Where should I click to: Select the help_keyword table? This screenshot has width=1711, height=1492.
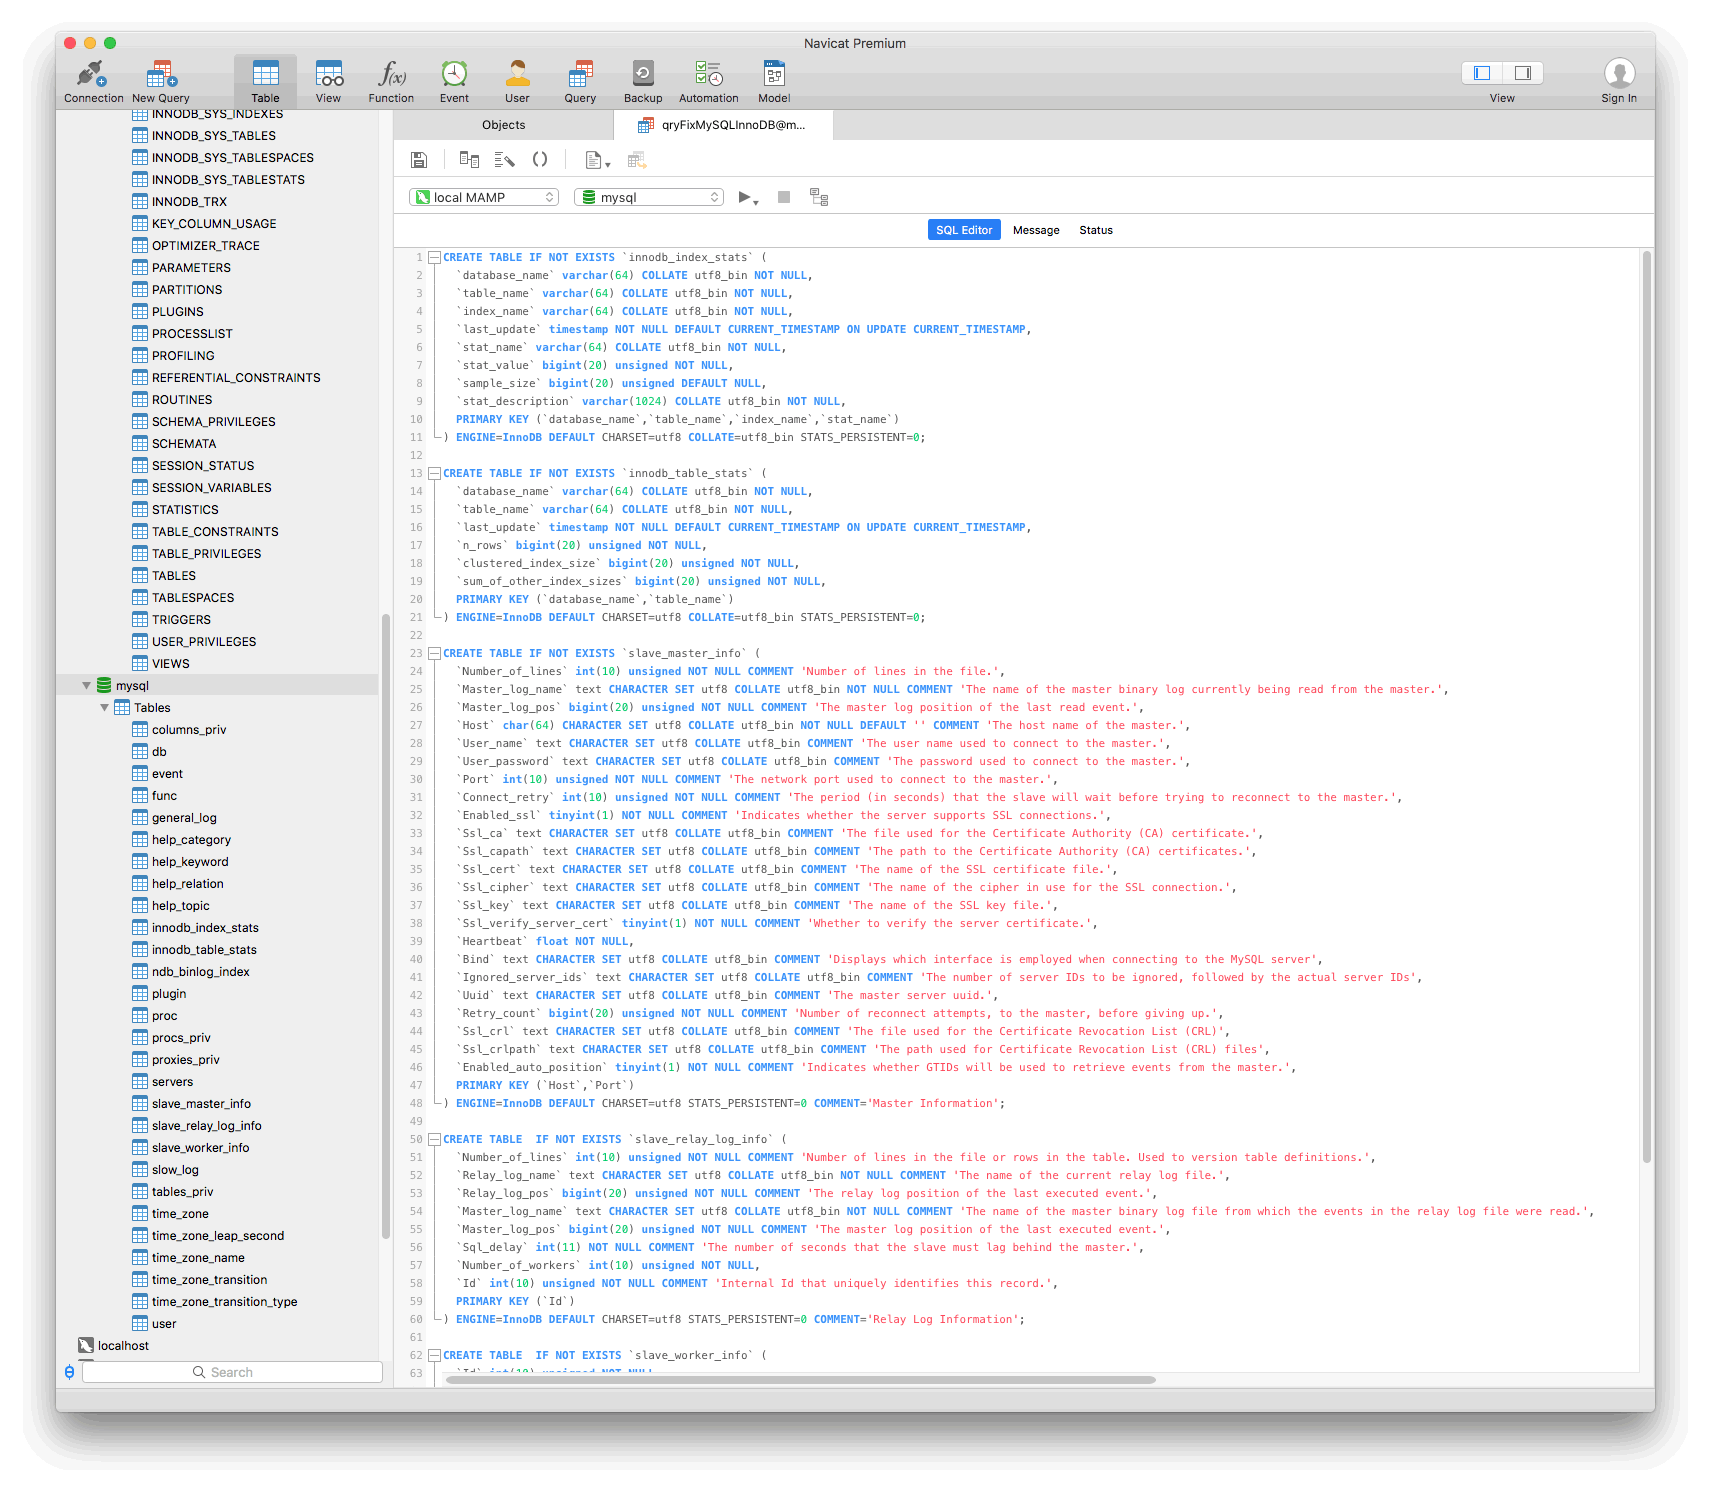point(190,862)
